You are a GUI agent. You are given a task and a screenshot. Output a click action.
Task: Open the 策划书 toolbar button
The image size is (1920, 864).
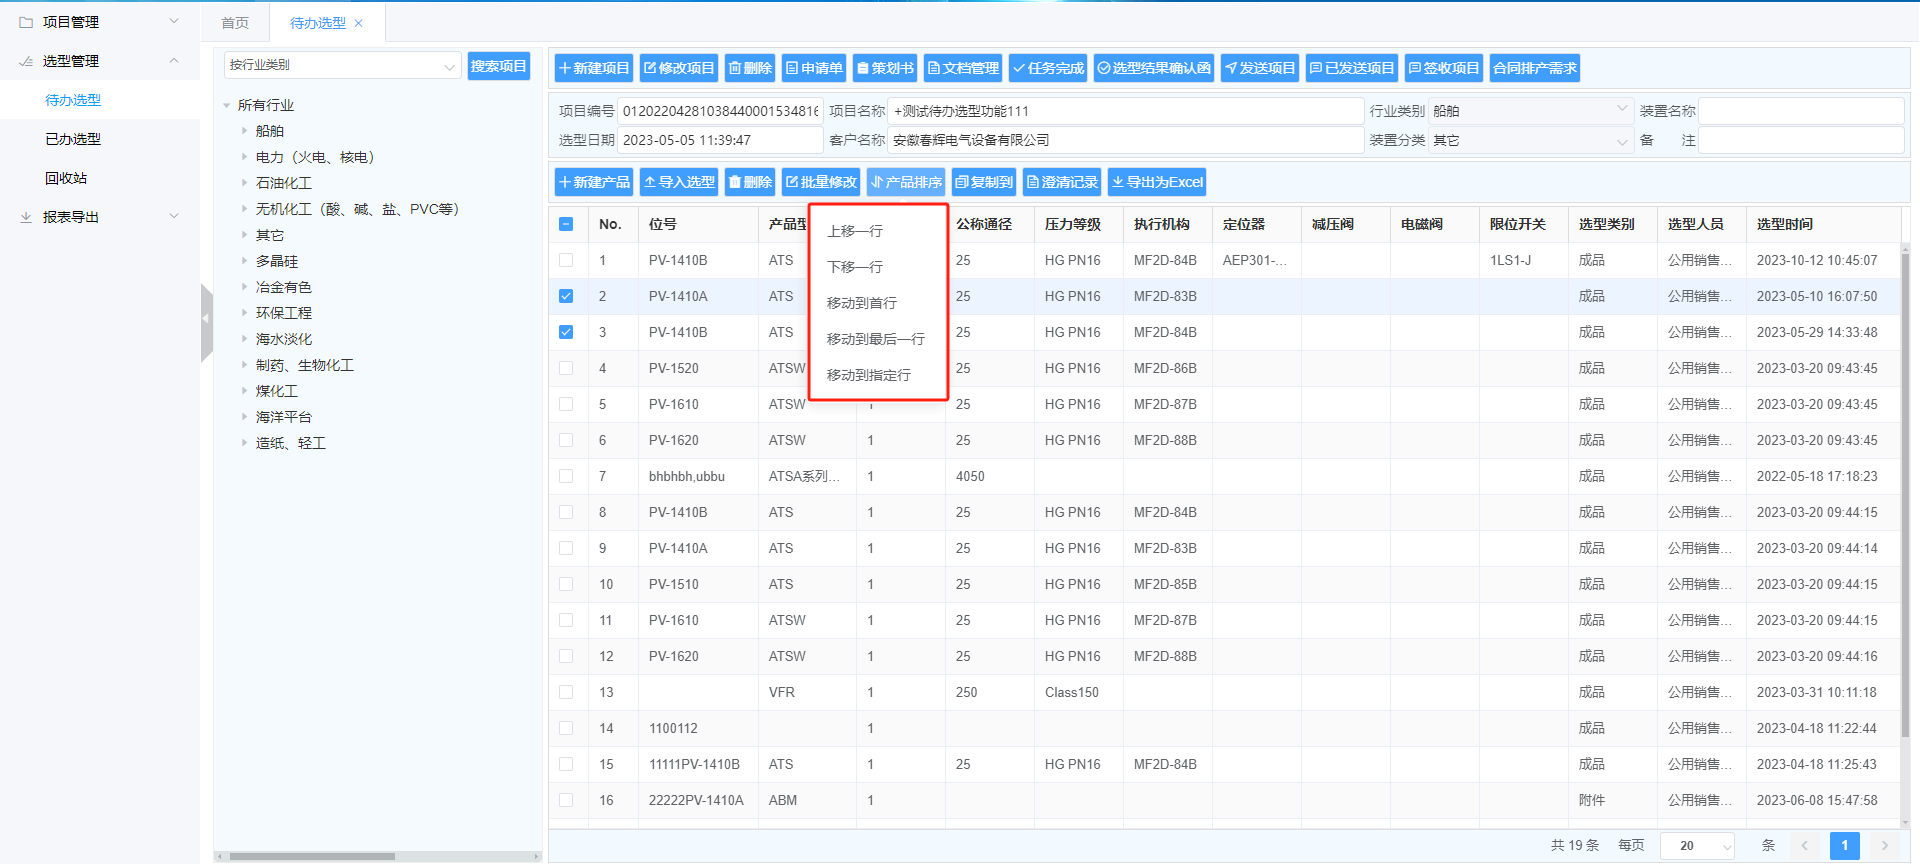tap(885, 68)
